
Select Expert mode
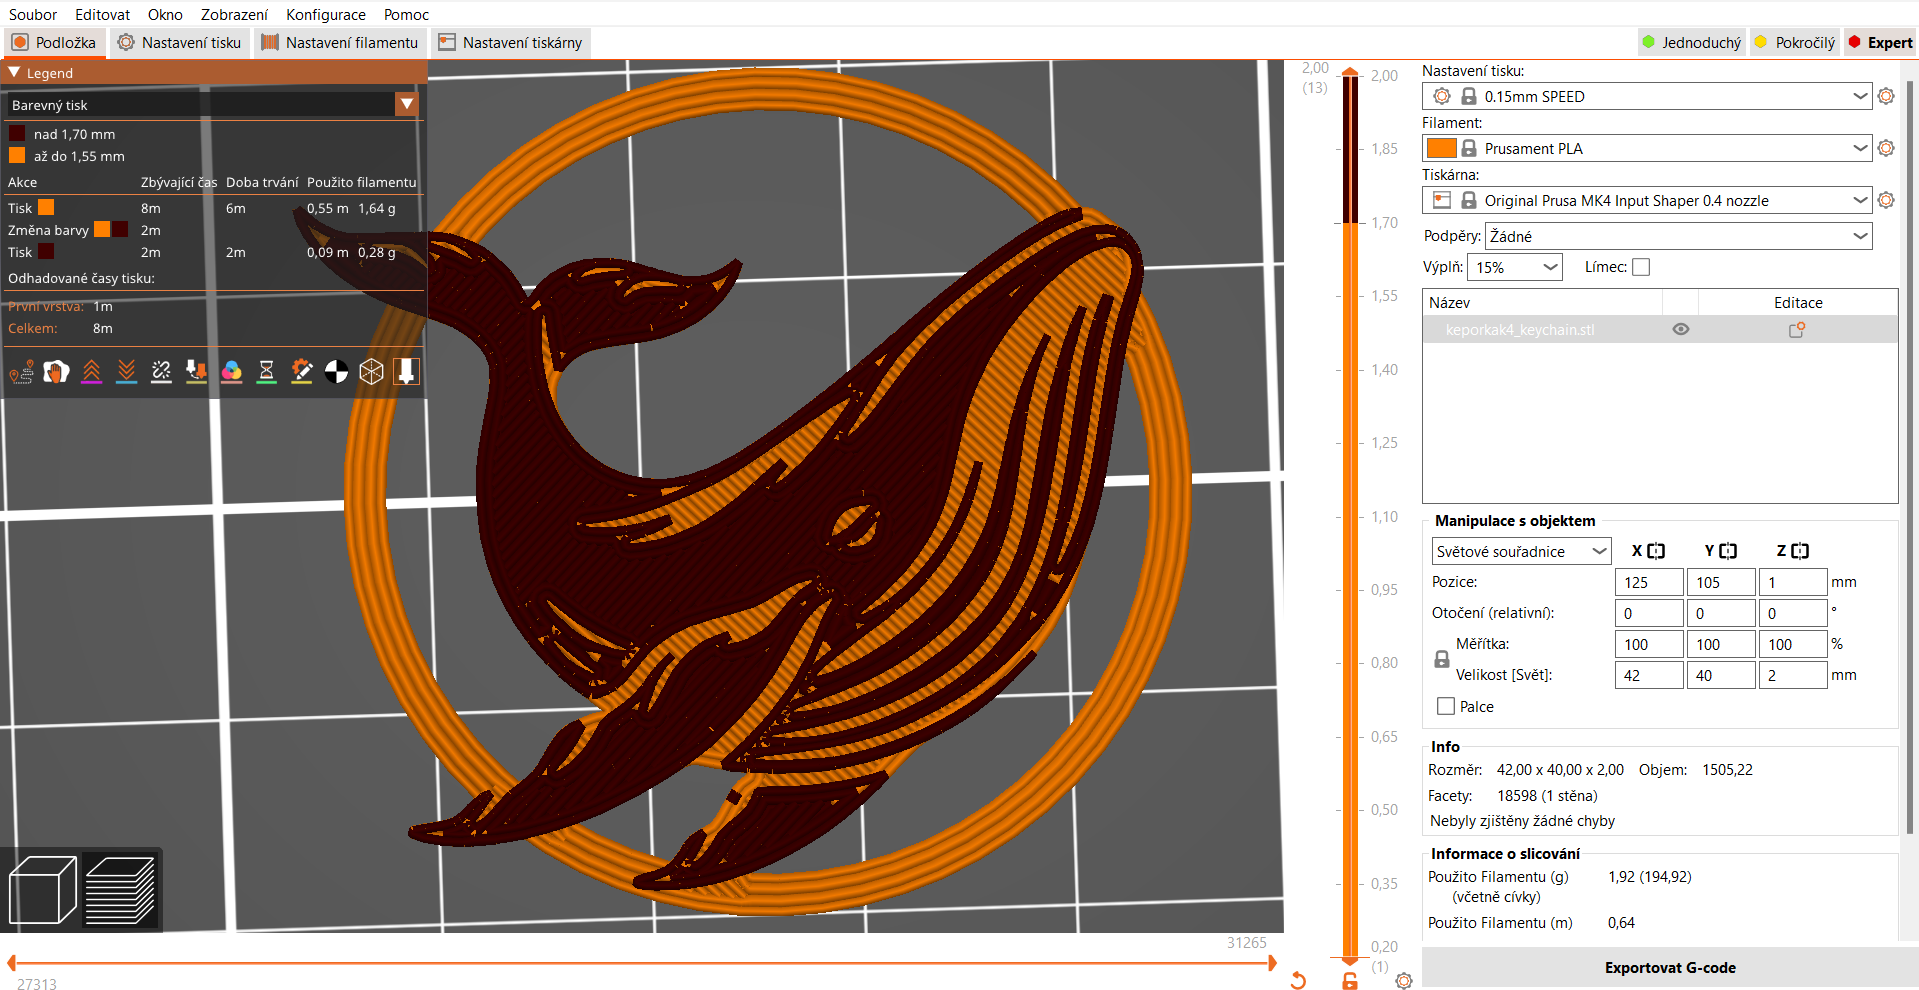(1880, 42)
